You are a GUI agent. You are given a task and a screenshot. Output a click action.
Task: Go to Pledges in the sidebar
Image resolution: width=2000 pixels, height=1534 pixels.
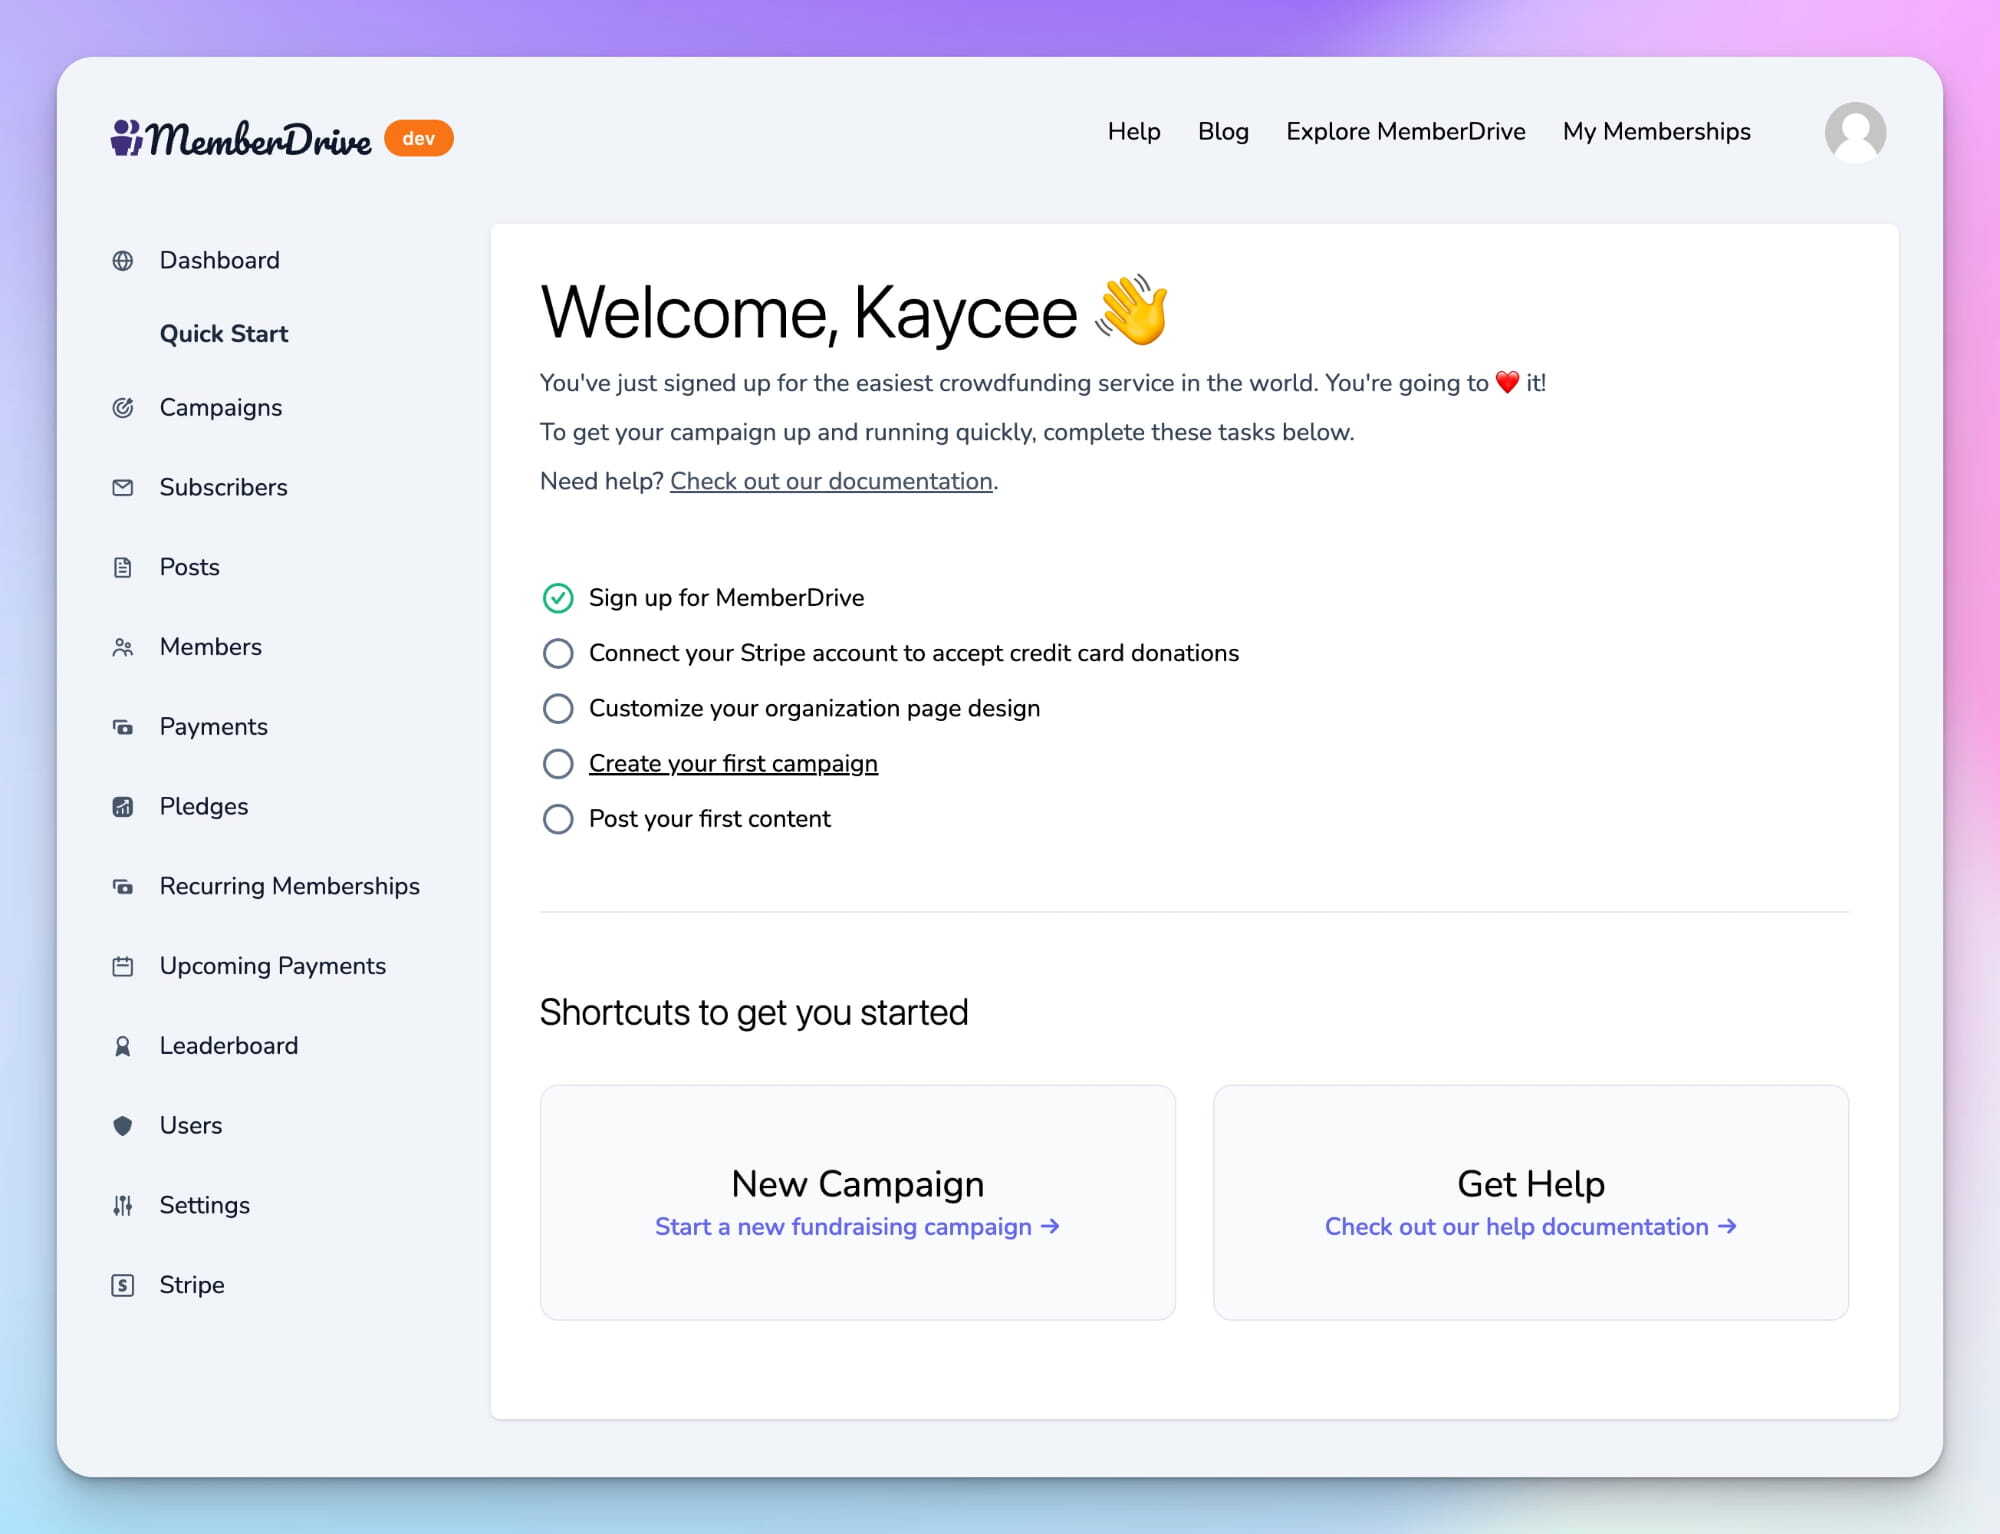point(204,807)
